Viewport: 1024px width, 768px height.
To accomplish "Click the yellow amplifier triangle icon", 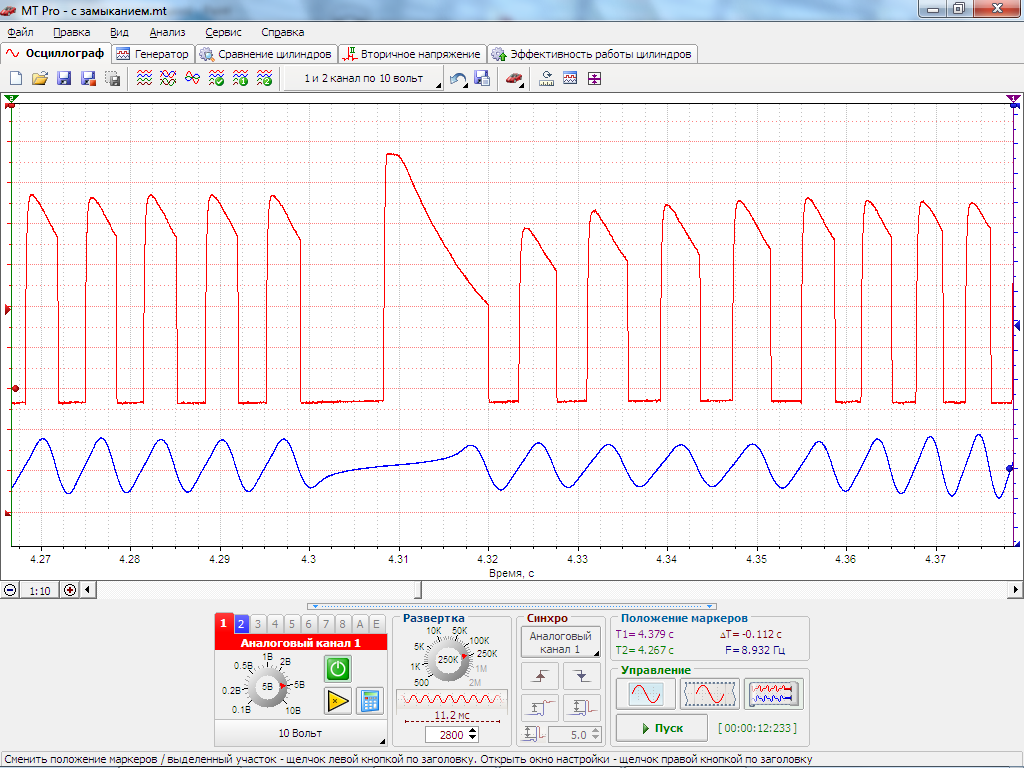I will (x=338, y=701).
